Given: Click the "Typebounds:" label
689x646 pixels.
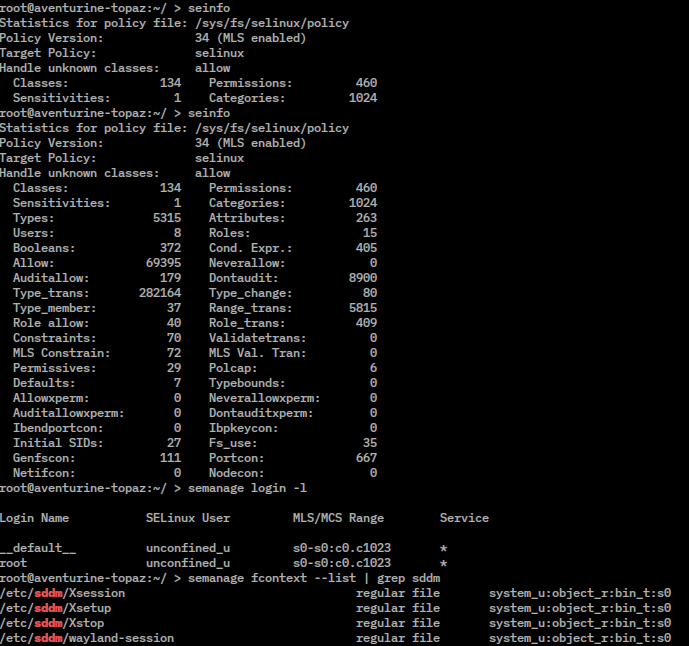Looking at the screenshot, I should pos(247,383).
